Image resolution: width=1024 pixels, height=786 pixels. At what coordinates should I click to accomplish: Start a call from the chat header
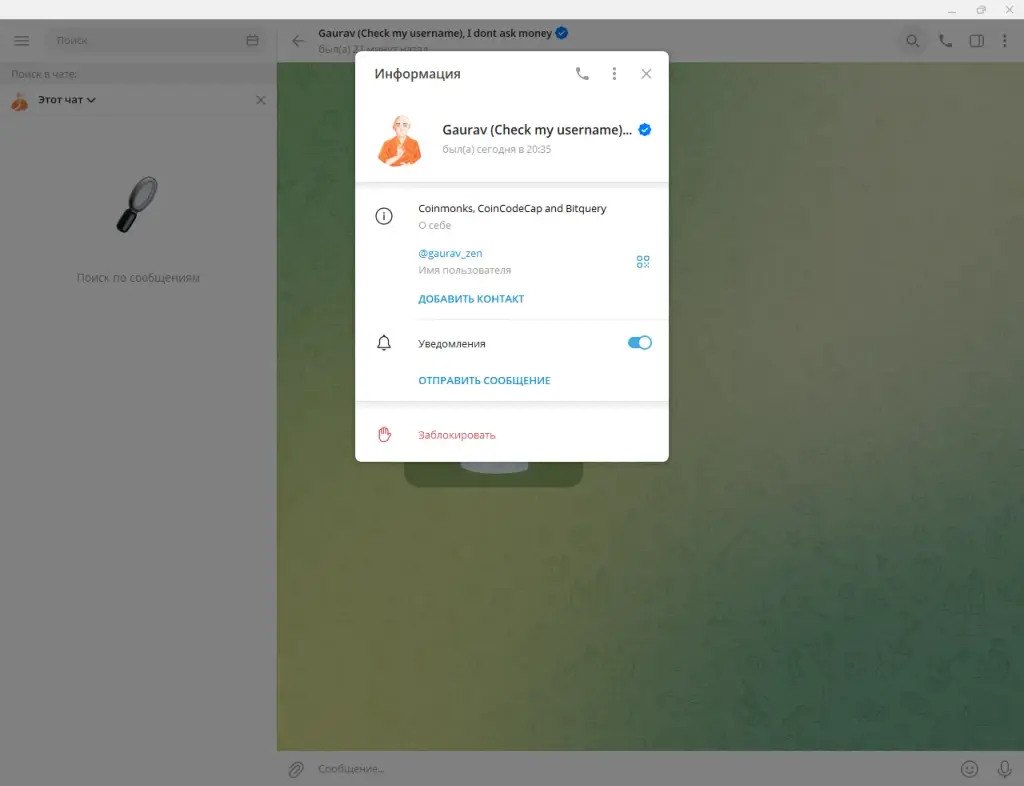(x=945, y=41)
